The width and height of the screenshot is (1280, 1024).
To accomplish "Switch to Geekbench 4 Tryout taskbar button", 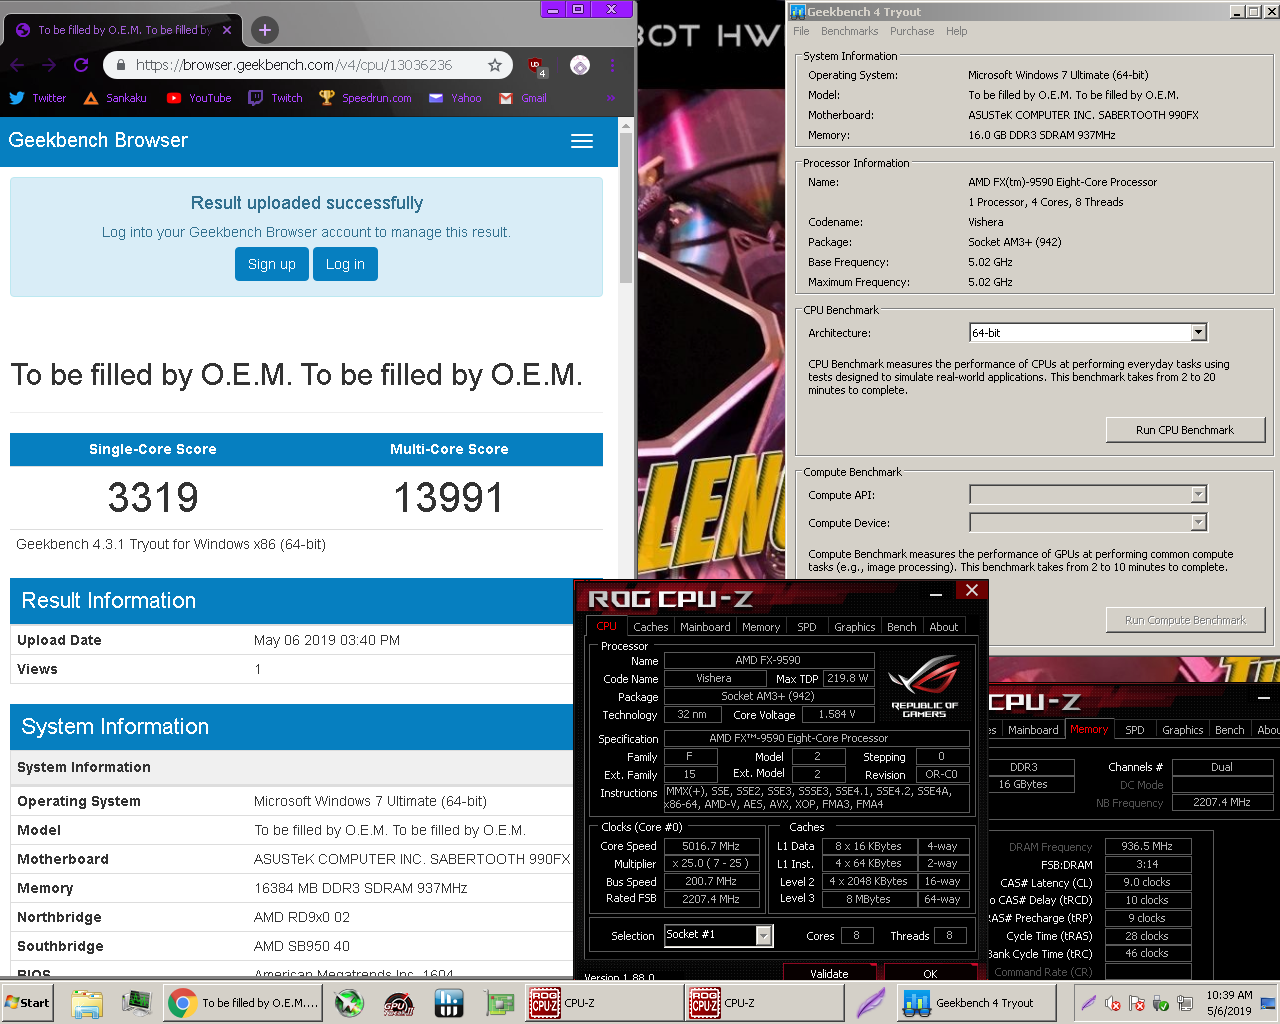I will (977, 1003).
